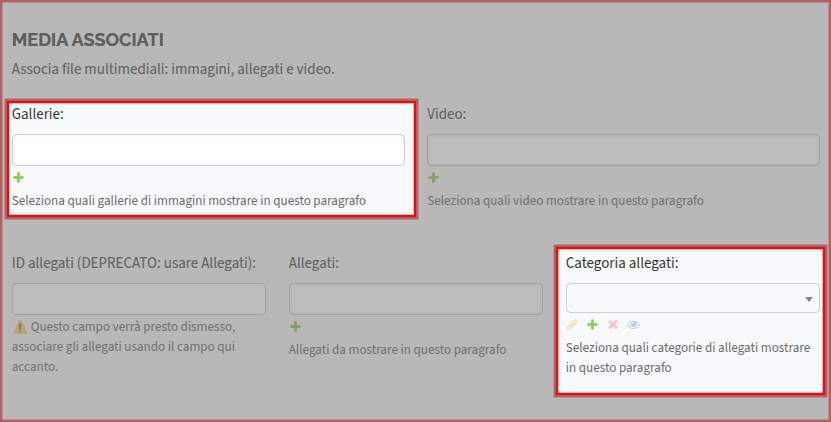
Task: Select the 'Gallerie:' label
Action: pyautogui.click(x=38, y=113)
